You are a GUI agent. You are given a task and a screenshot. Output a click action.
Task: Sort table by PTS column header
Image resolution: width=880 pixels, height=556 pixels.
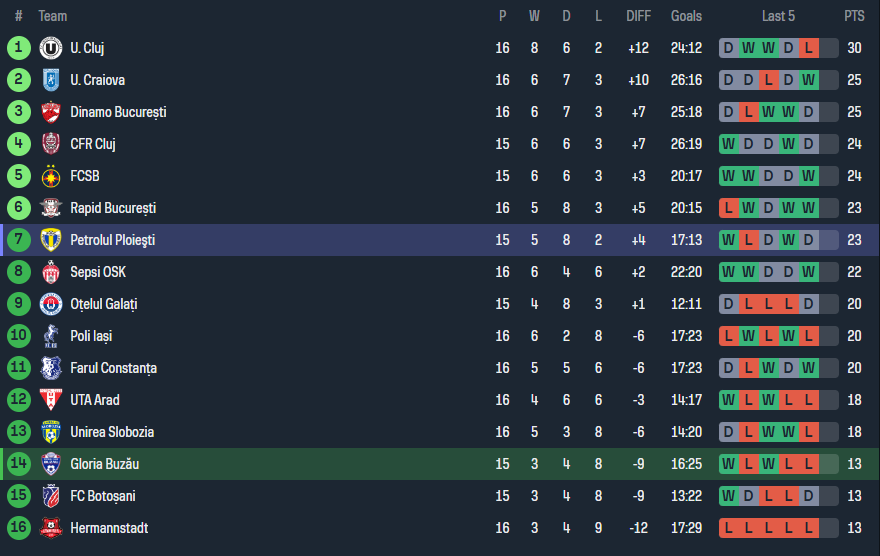(853, 16)
